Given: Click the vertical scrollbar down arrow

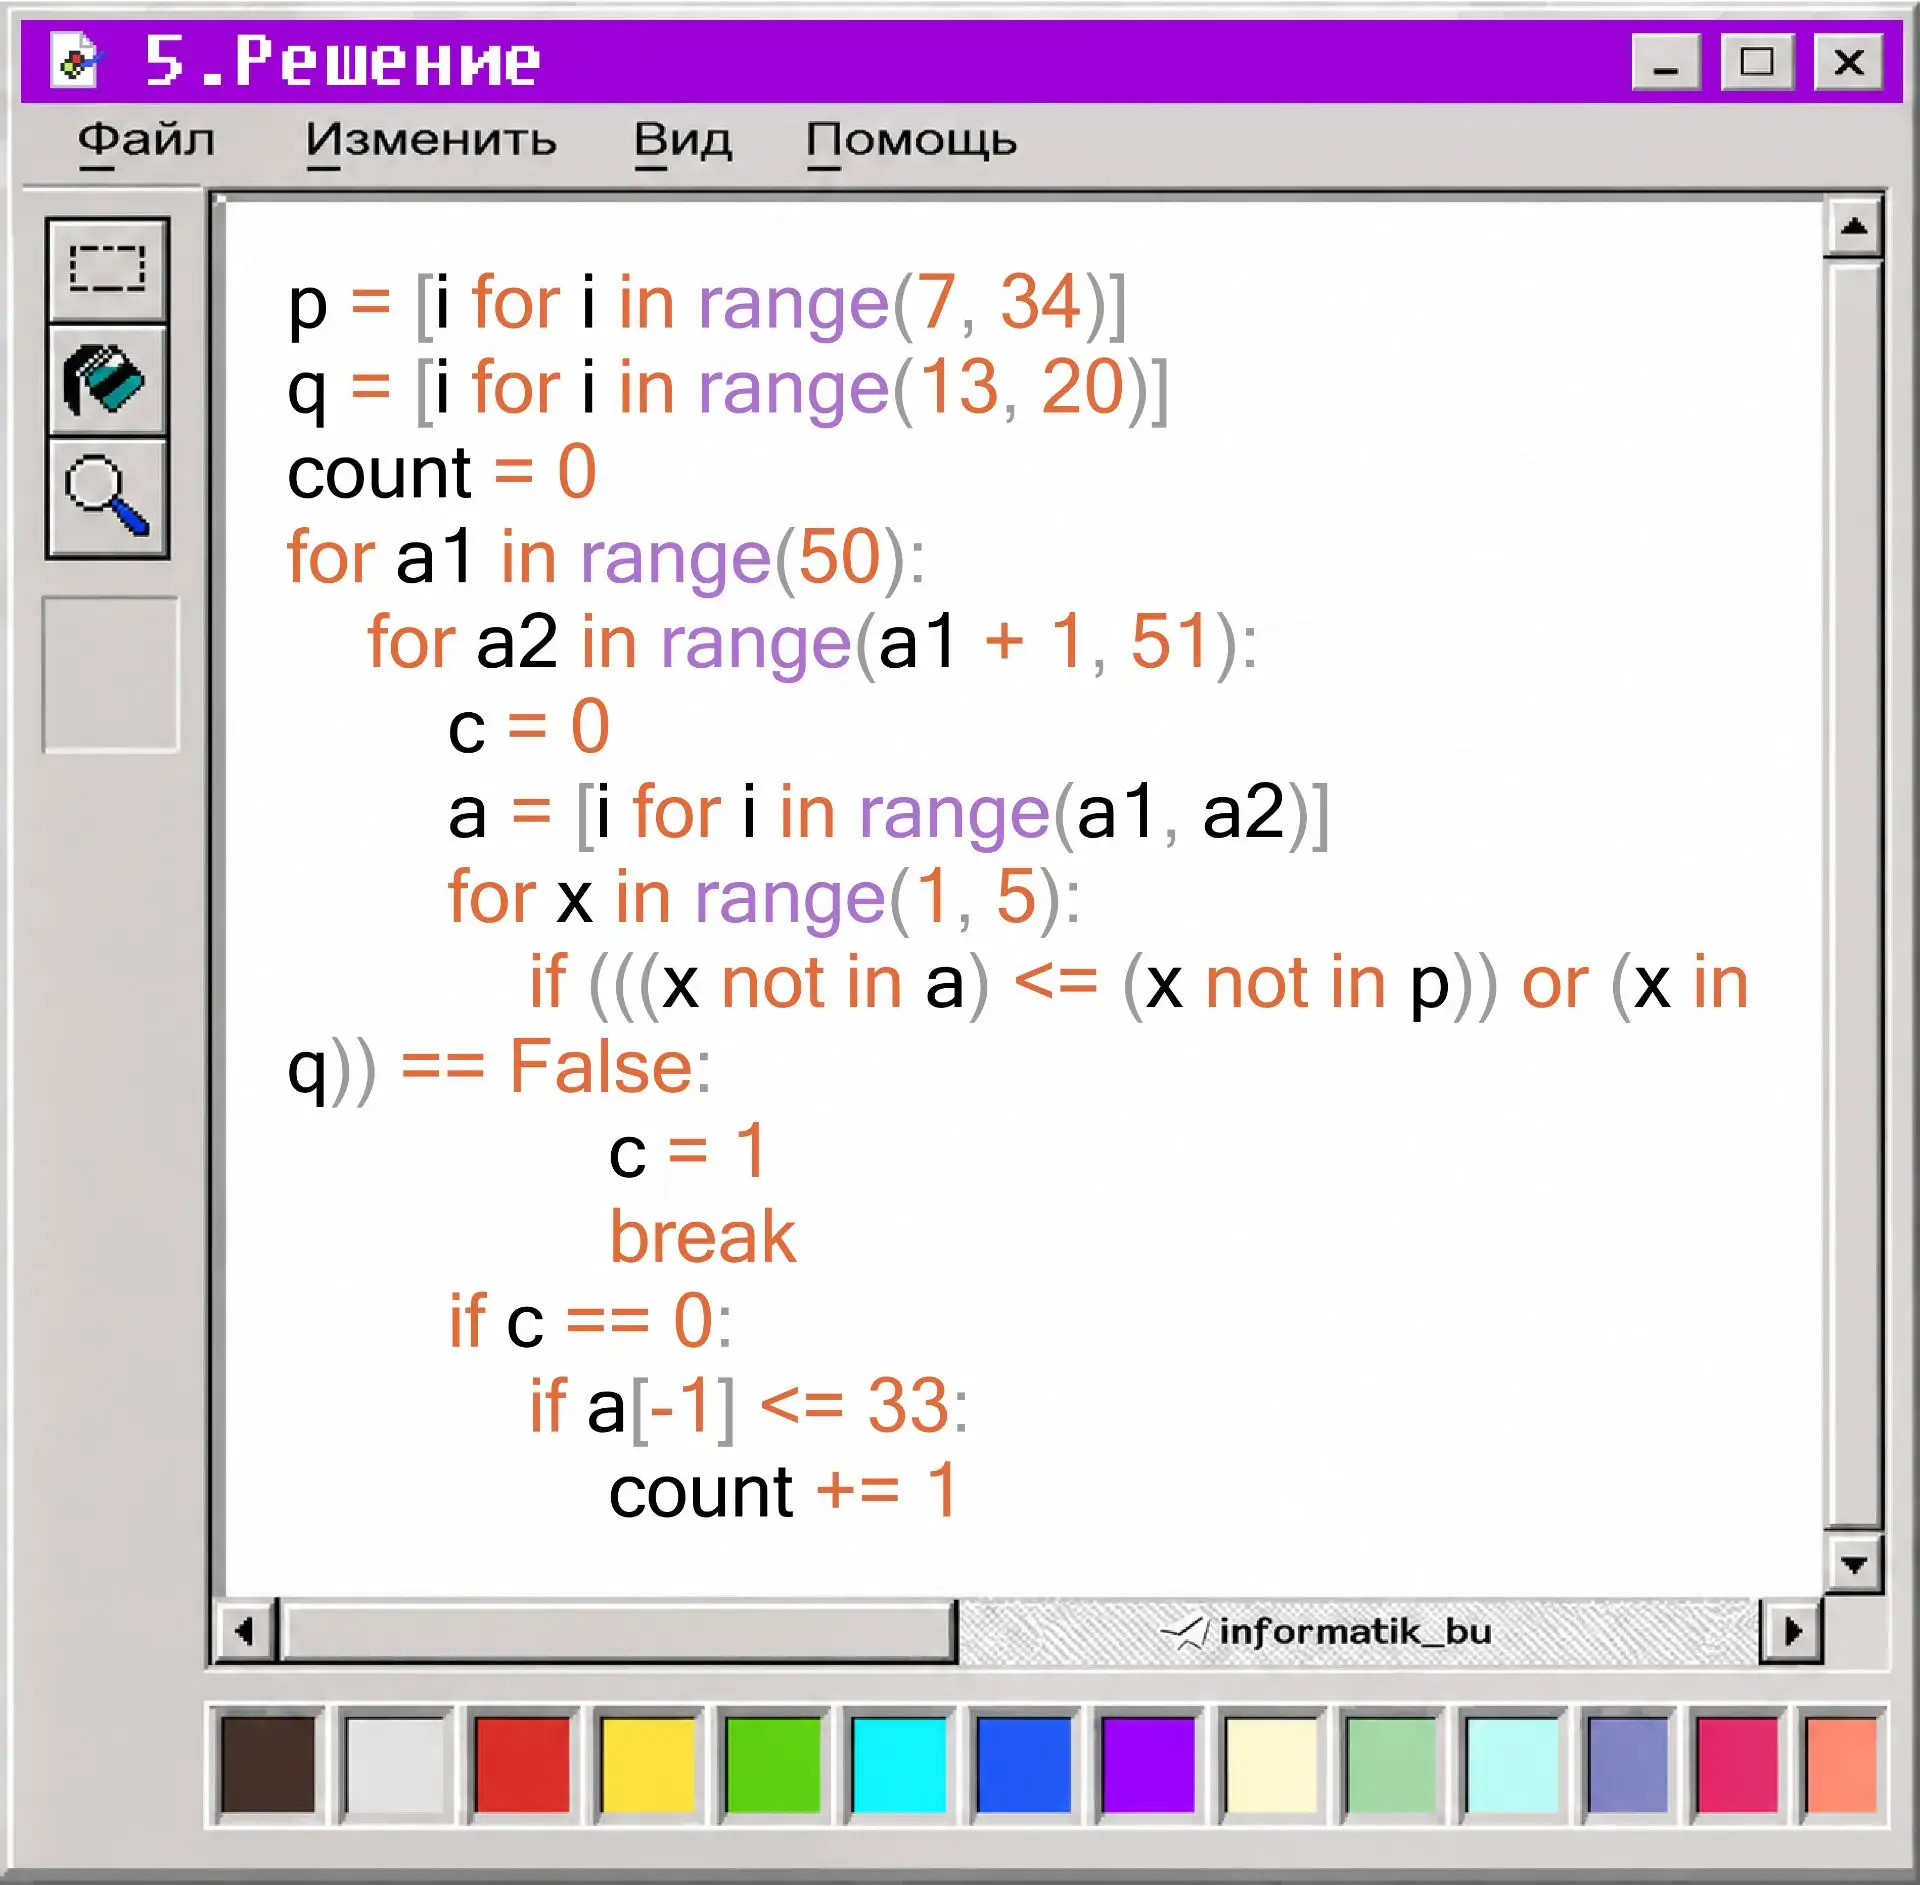Looking at the screenshot, I should (1854, 1563).
